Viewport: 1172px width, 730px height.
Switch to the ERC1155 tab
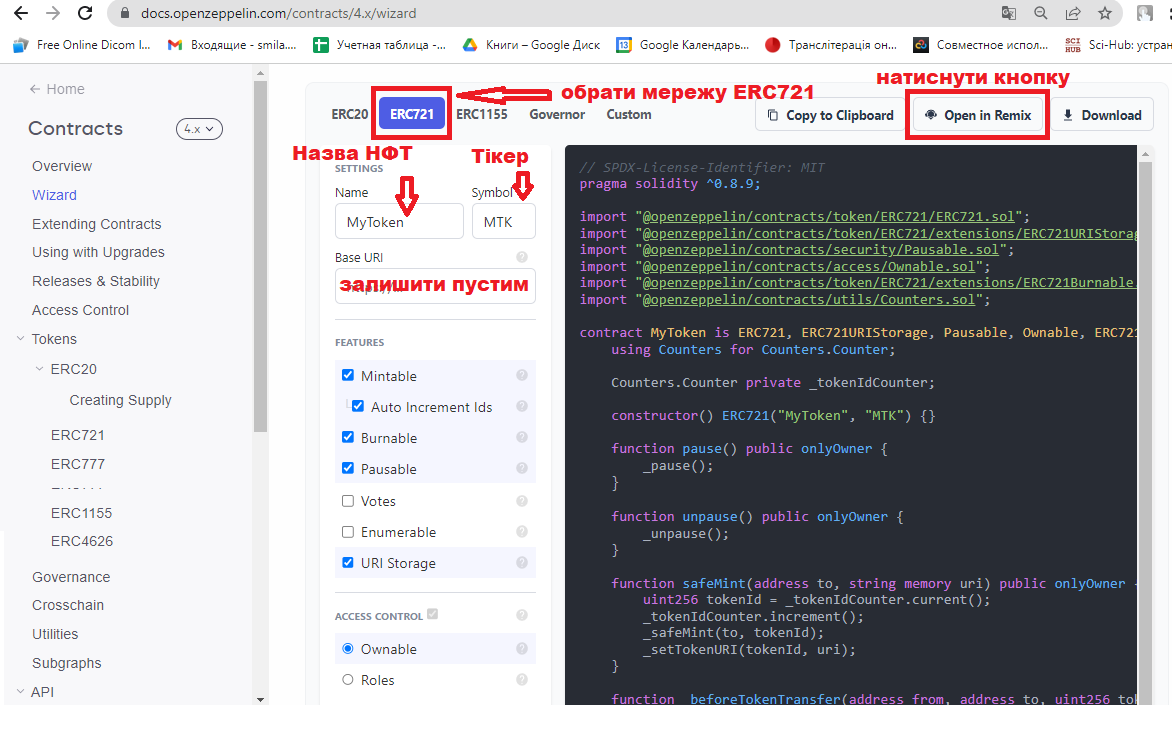pos(482,114)
